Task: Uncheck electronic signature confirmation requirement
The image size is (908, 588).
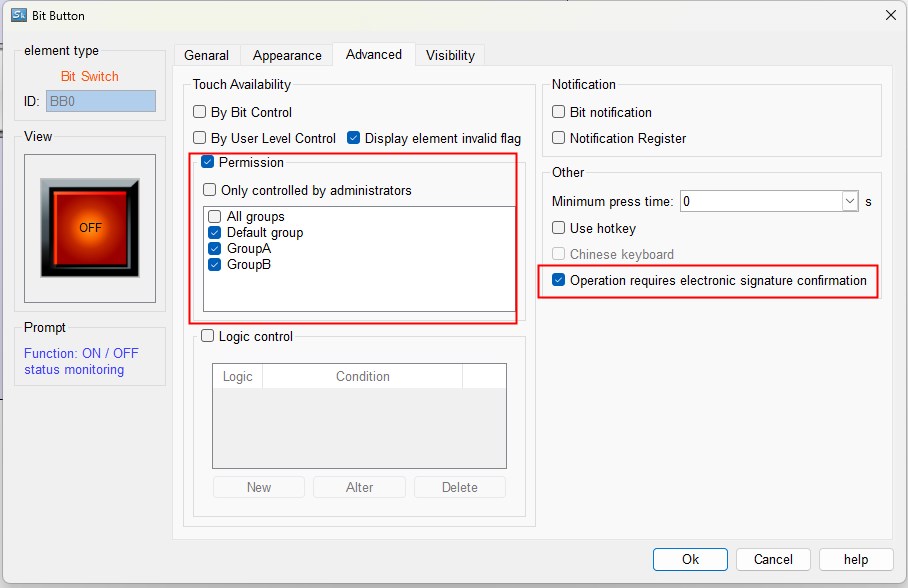Action: pos(559,281)
